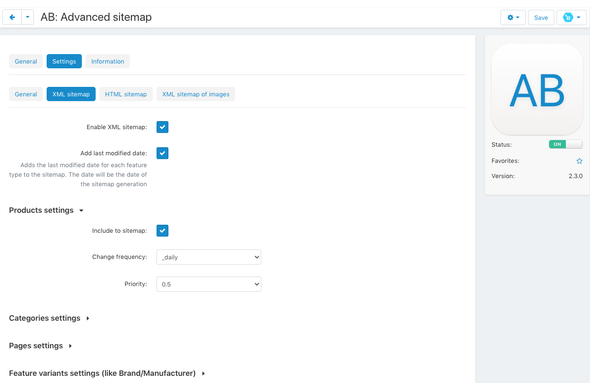590x391 pixels.
Task: Open the Change frequency dropdown
Action: 209,257
